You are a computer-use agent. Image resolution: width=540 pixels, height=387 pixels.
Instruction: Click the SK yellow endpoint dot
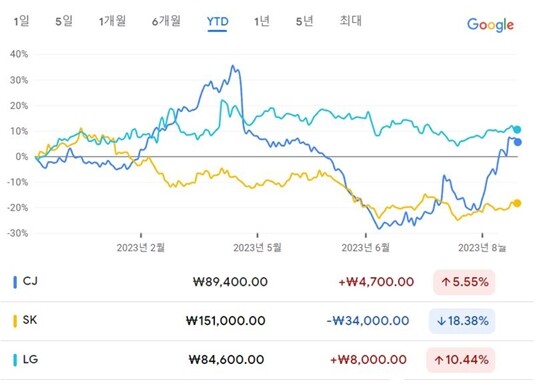[517, 203]
